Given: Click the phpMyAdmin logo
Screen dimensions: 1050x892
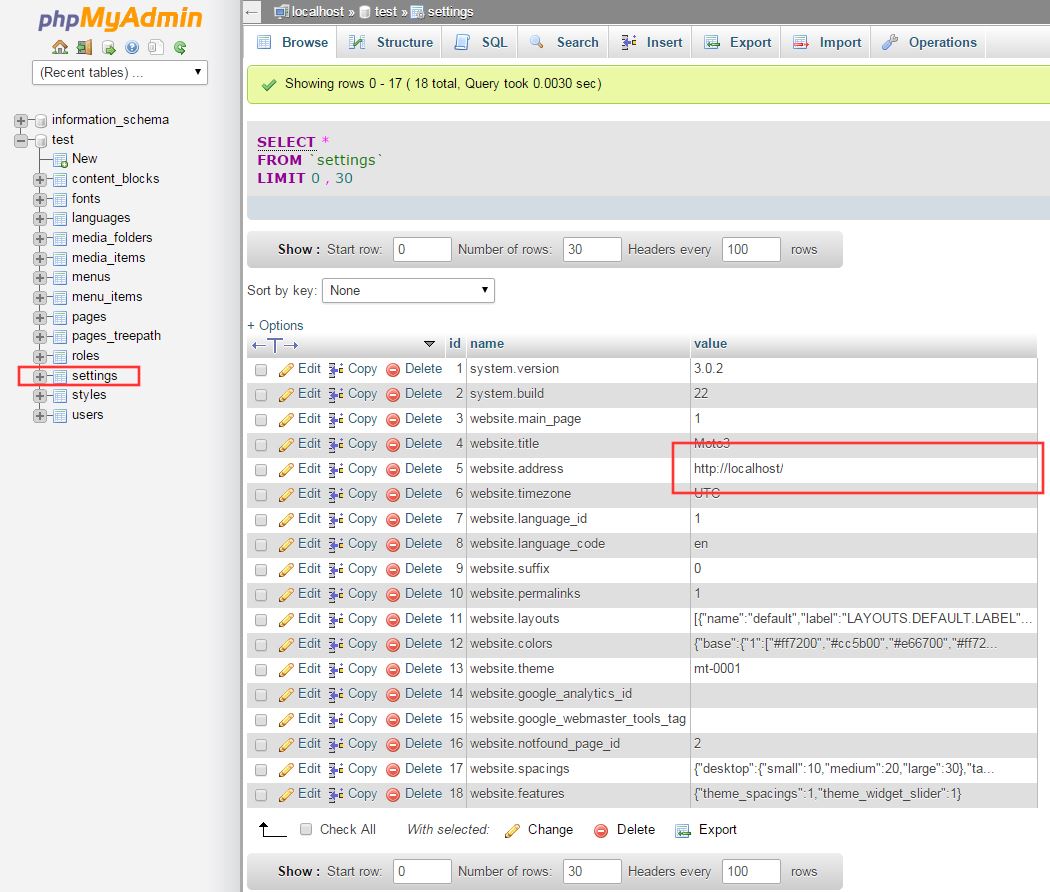Looking at the screenshot, I should coord(120,18).
